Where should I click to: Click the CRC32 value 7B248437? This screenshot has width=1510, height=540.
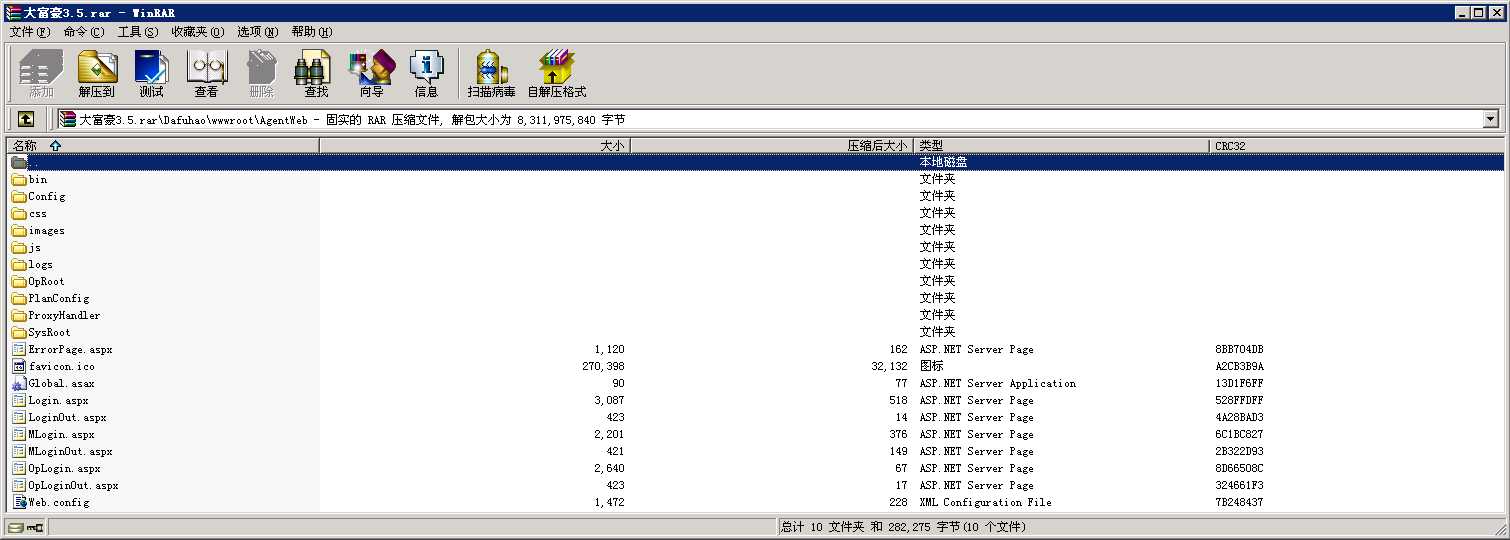coord(1239,503)
